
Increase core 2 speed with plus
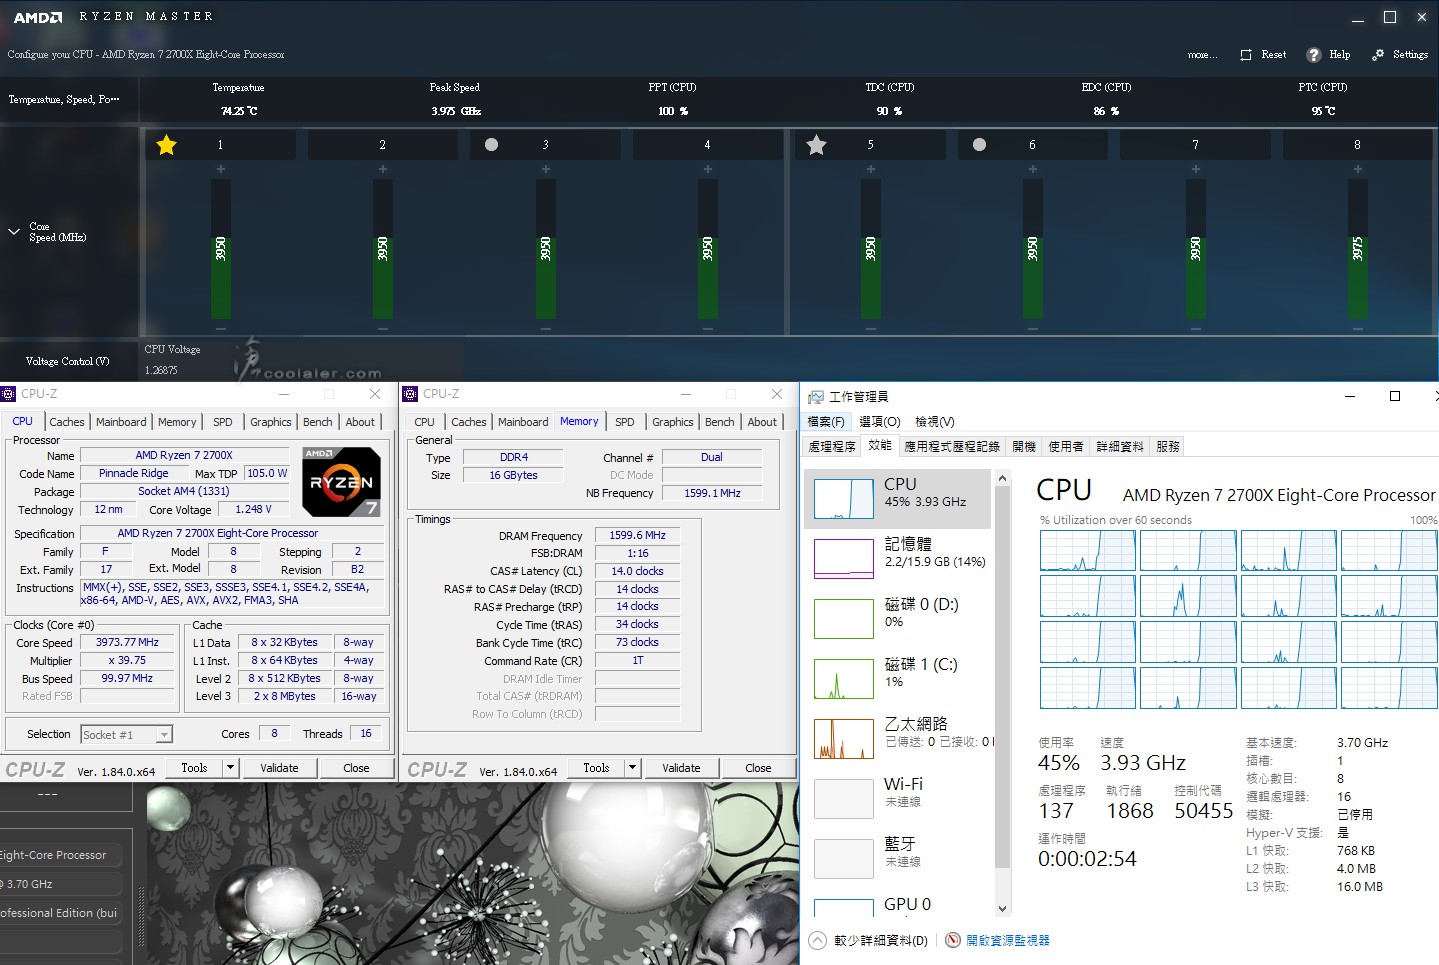[x=382, y=169]
